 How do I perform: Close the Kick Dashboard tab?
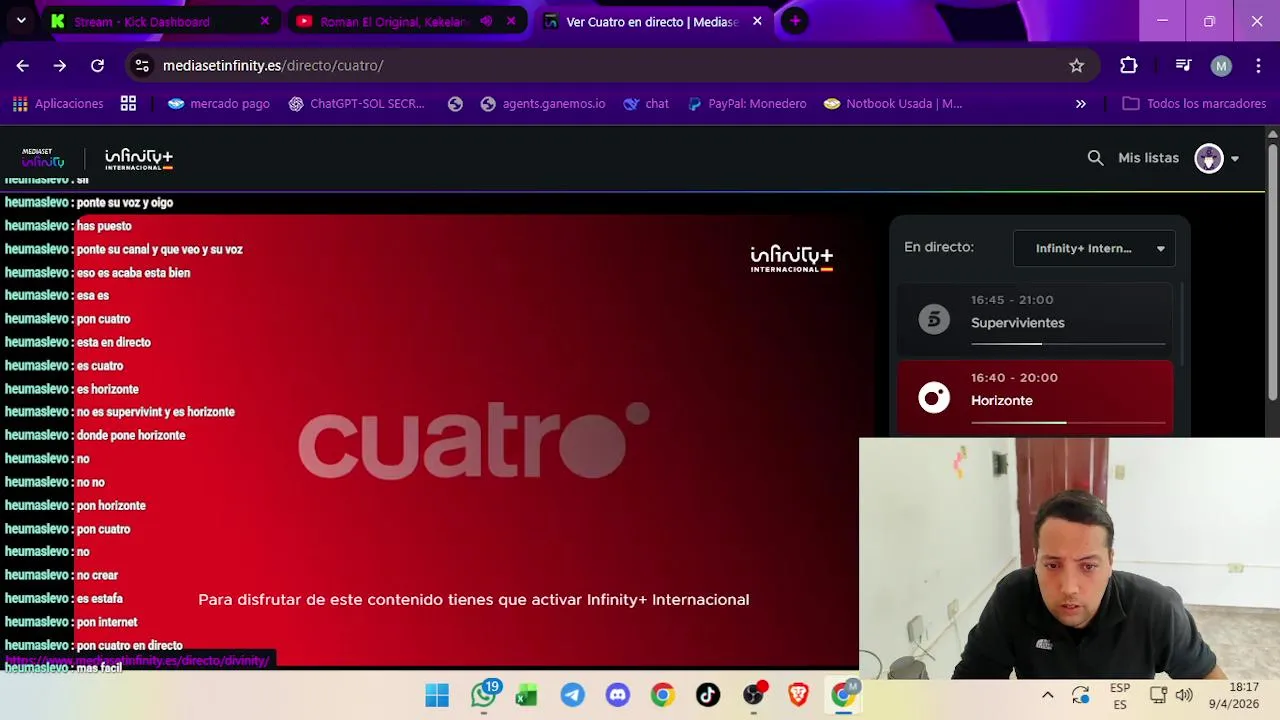264,21
